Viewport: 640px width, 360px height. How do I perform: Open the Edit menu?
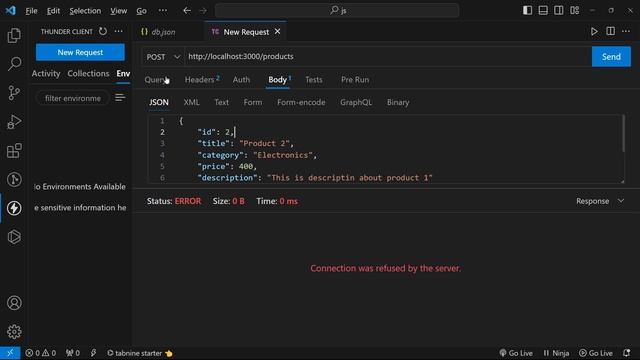click(x=53, y=11)
